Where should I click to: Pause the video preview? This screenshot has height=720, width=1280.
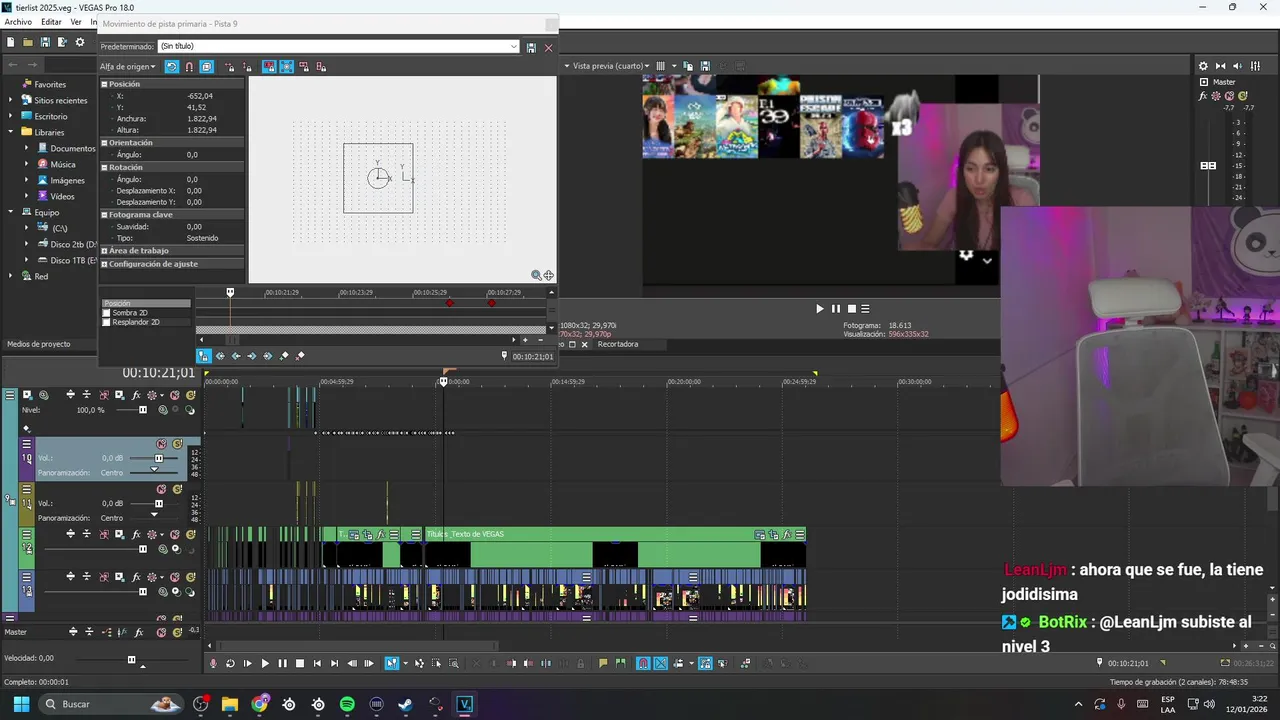836,309
